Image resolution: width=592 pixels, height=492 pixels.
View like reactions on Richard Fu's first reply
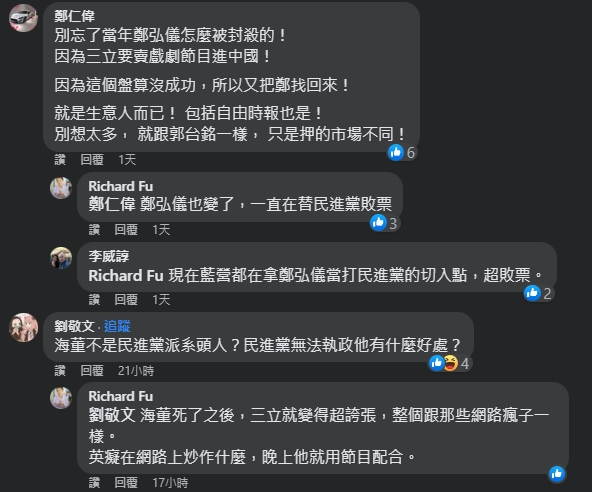[x=378, y=223]
